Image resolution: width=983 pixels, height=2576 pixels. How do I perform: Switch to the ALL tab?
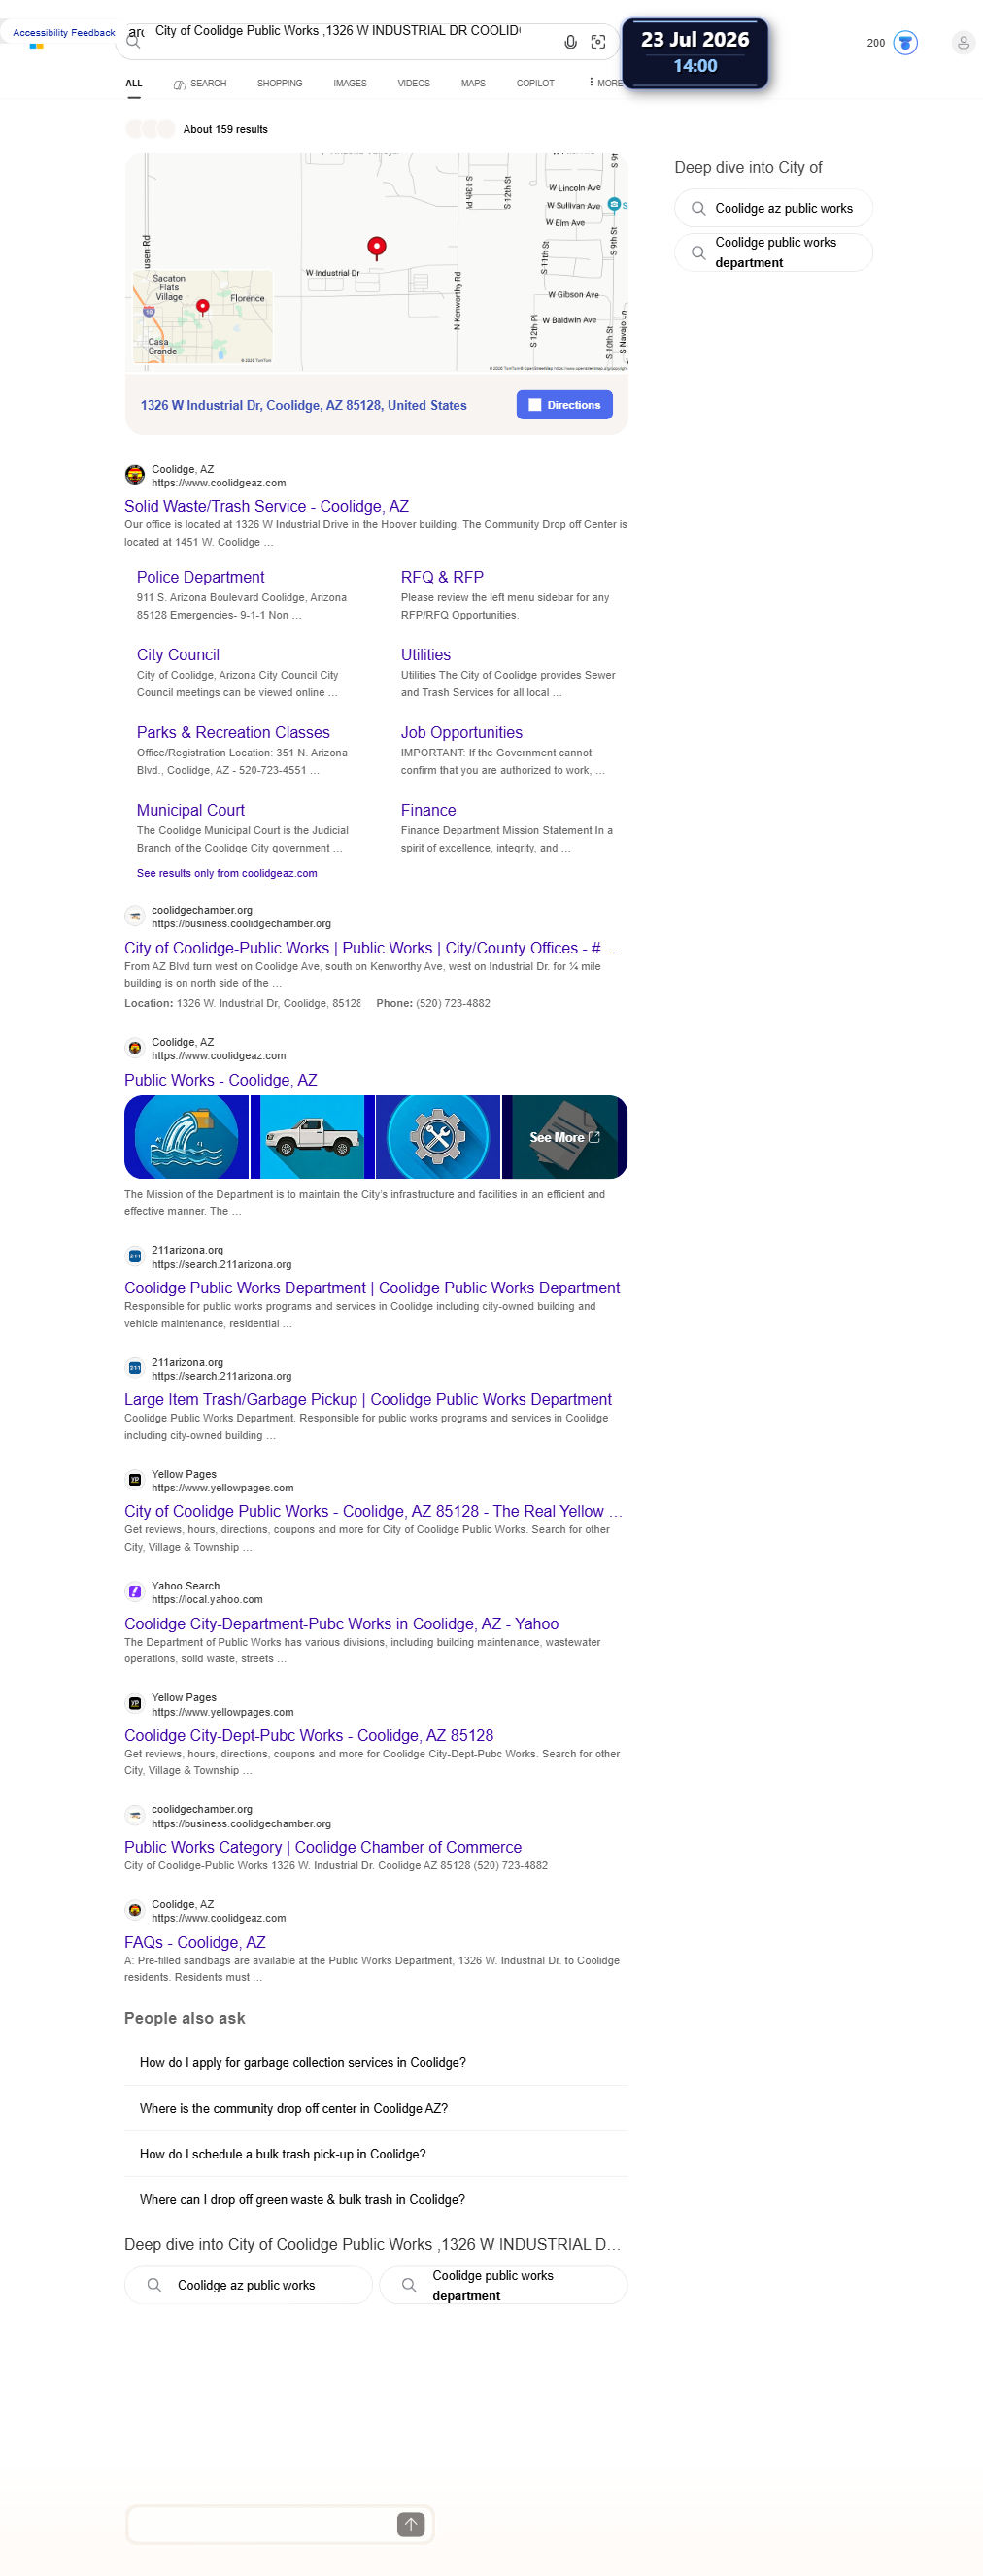pyautogui.click(x=134, y=83)
